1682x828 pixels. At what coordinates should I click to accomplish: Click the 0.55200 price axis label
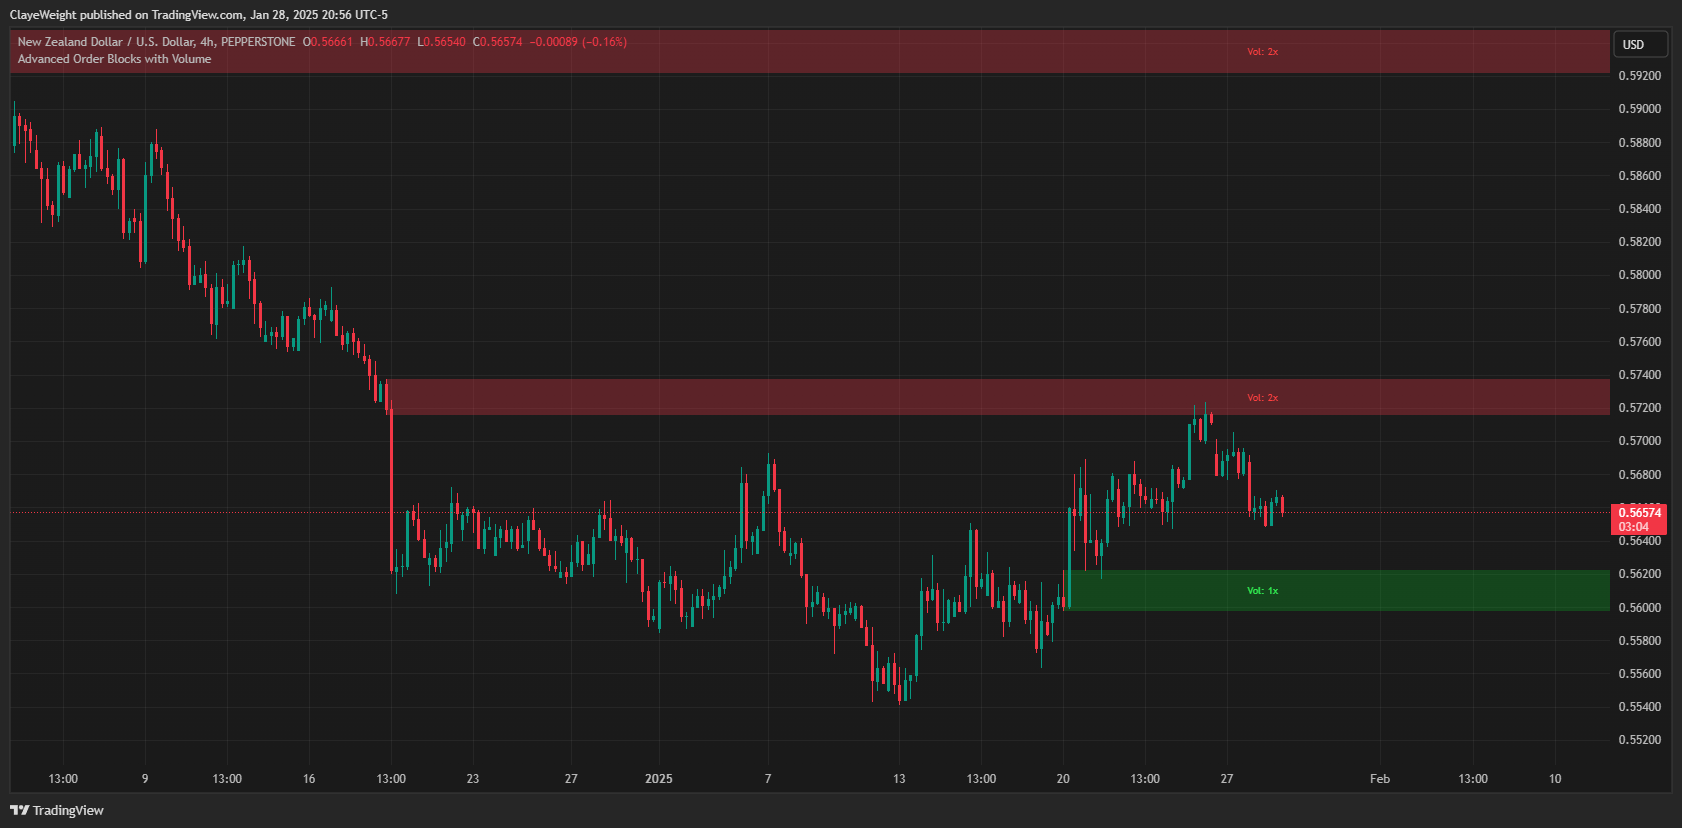[1639, 740]
